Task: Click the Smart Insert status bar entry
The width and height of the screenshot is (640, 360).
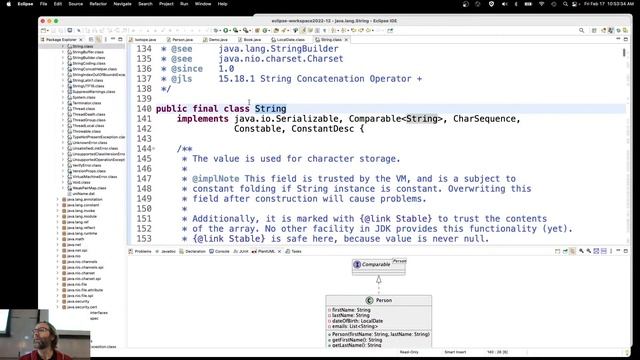Action: pyautogui.click(x=456, y=352)
